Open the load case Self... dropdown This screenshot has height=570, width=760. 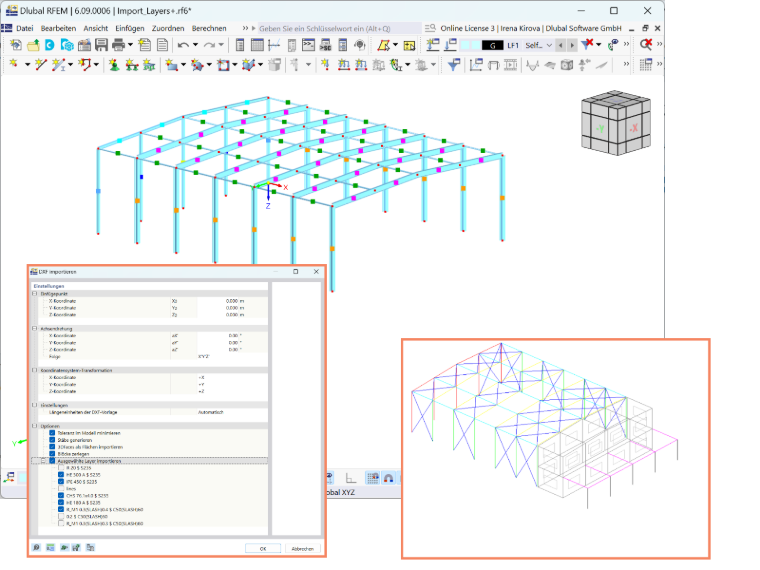click(549, 45)
